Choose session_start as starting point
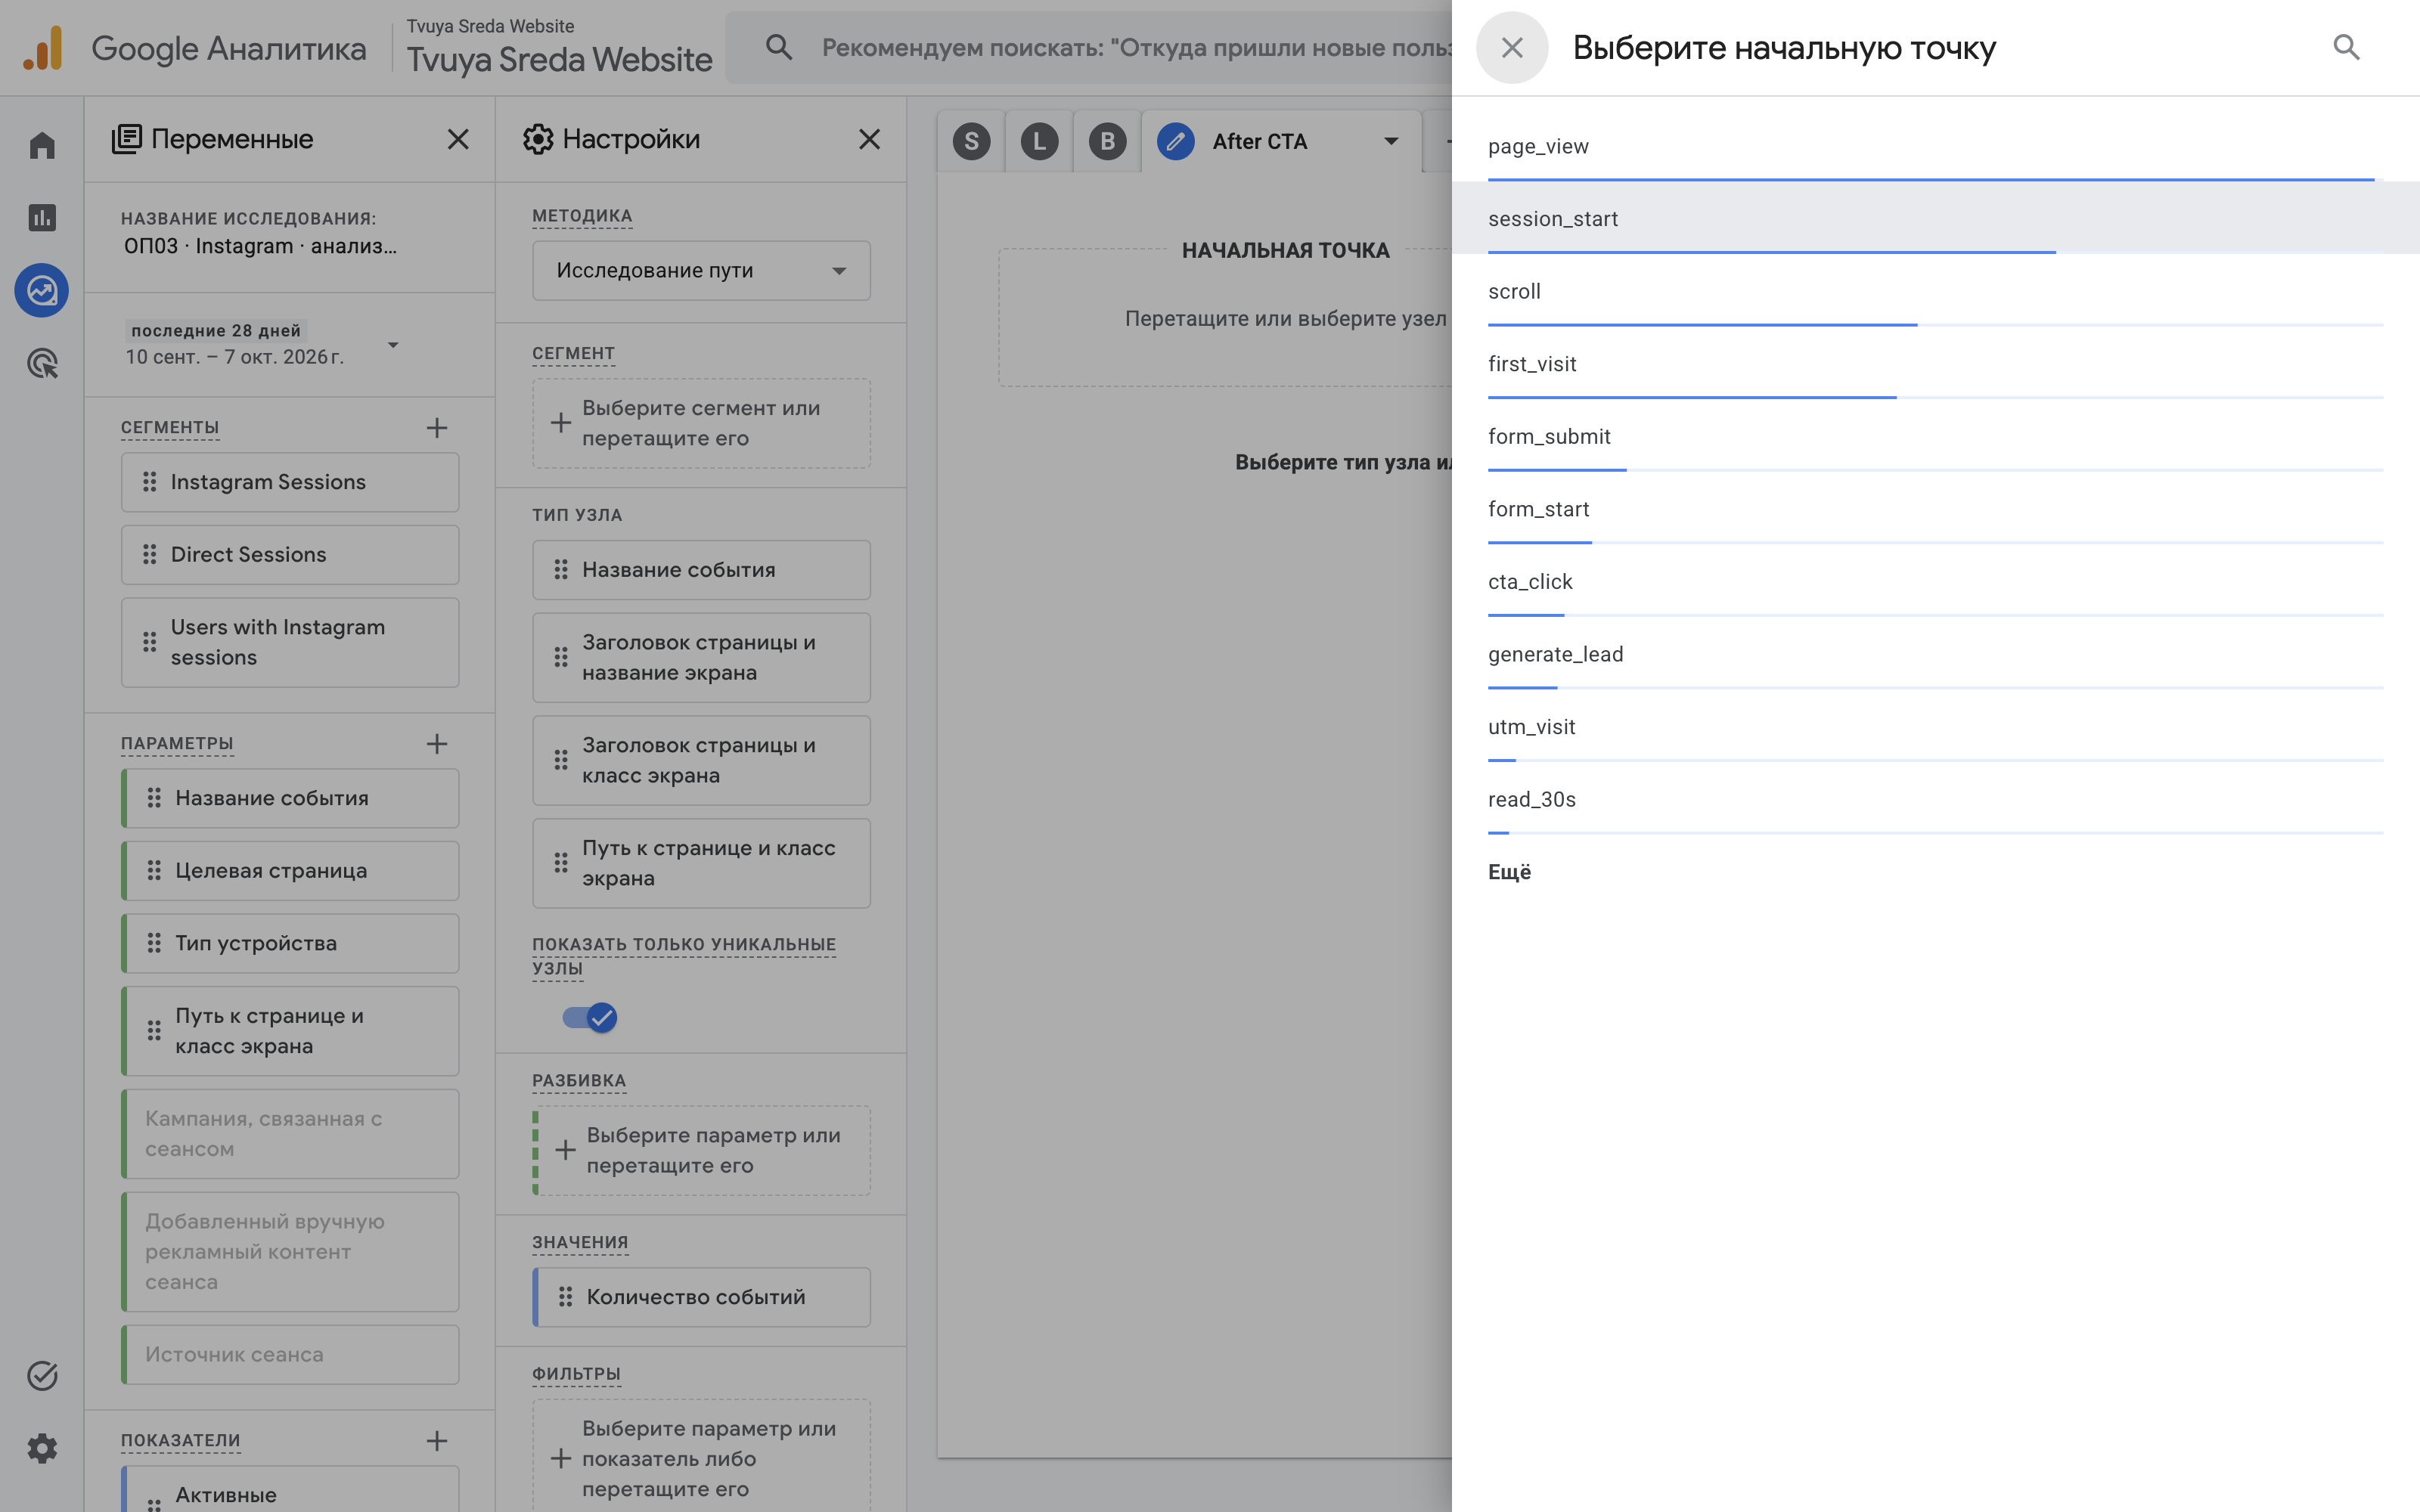The image size is (2420, 1512). tap(1935, 218)
